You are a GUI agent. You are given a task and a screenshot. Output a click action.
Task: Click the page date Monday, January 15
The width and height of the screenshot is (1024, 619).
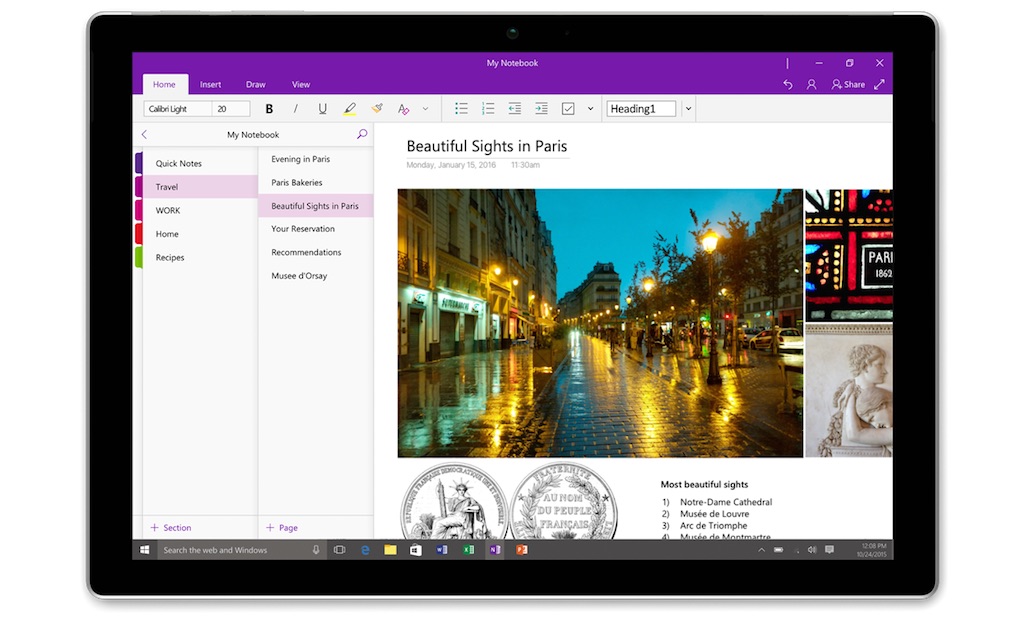451,165
